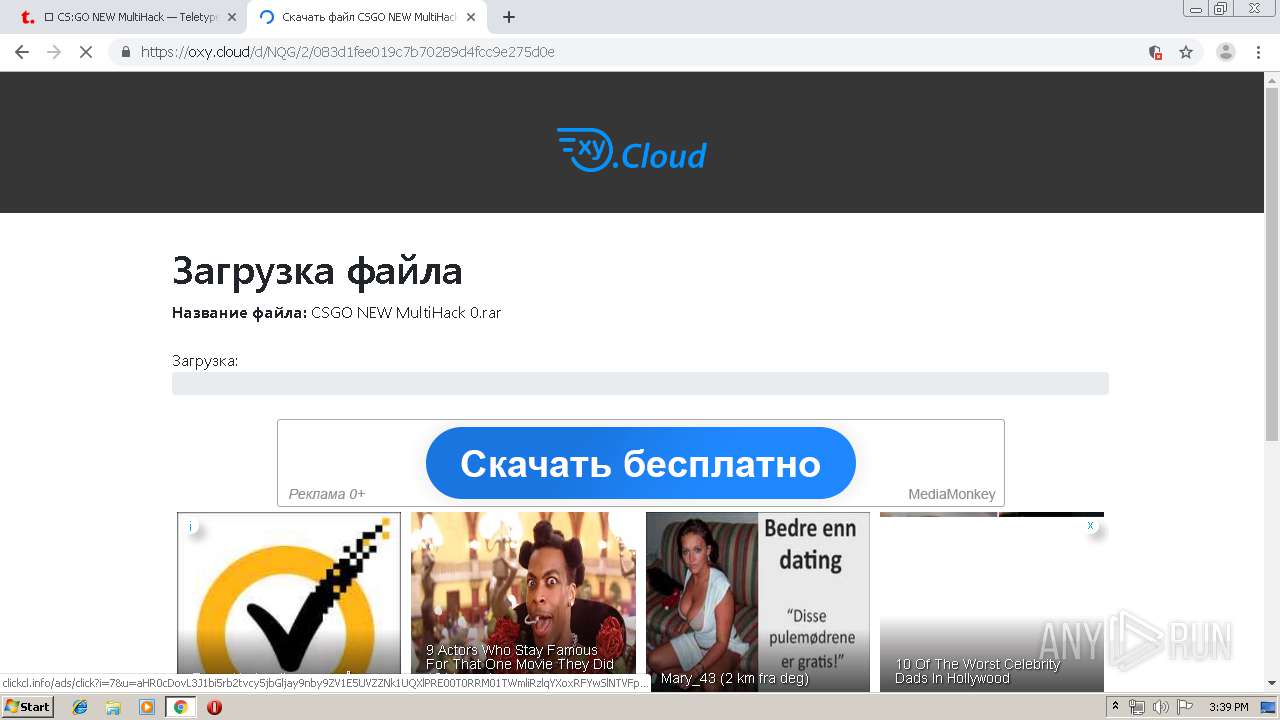Click the 3:39 PM clock

click(x=1228, y=707)
